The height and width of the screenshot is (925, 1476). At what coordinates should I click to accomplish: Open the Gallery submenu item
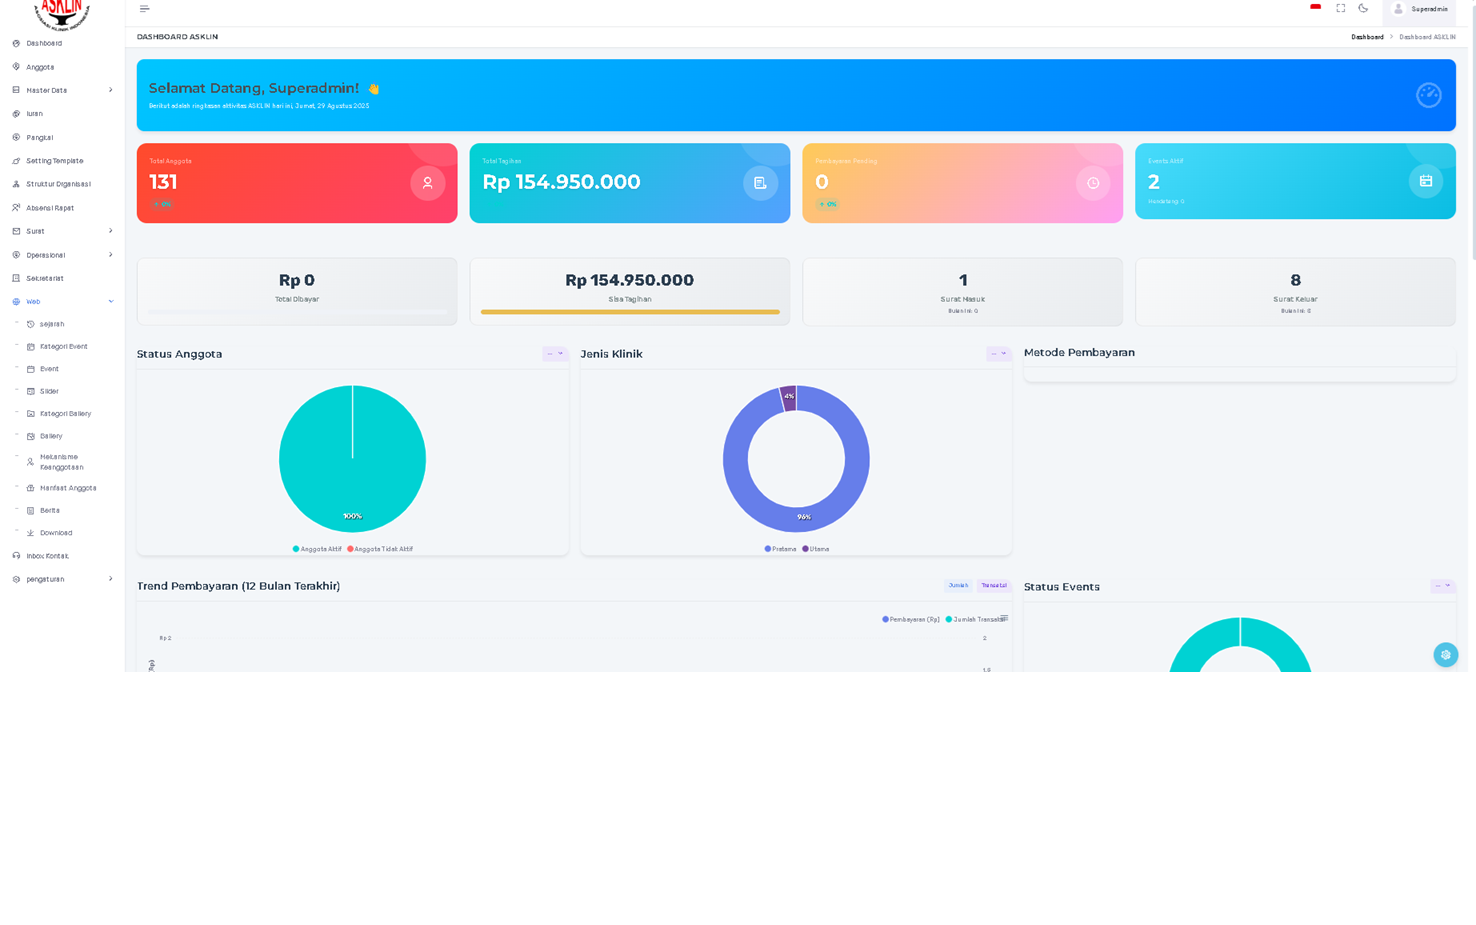[51, 436]
